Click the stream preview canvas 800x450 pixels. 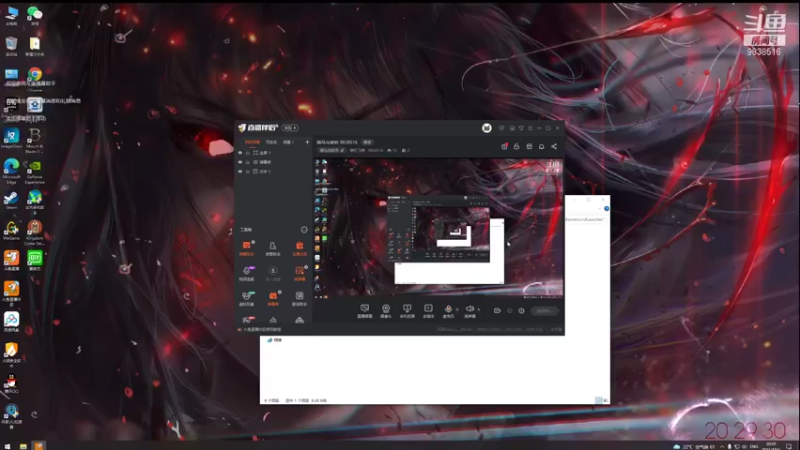tap(439, 228)
